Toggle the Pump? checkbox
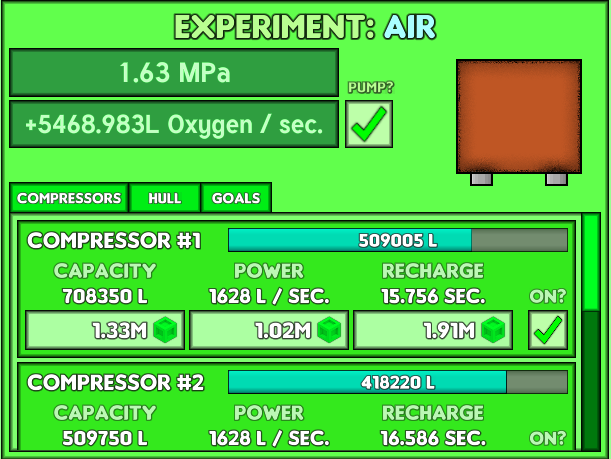The height and width of the screenshot is (459, 611). coord(369,124)
